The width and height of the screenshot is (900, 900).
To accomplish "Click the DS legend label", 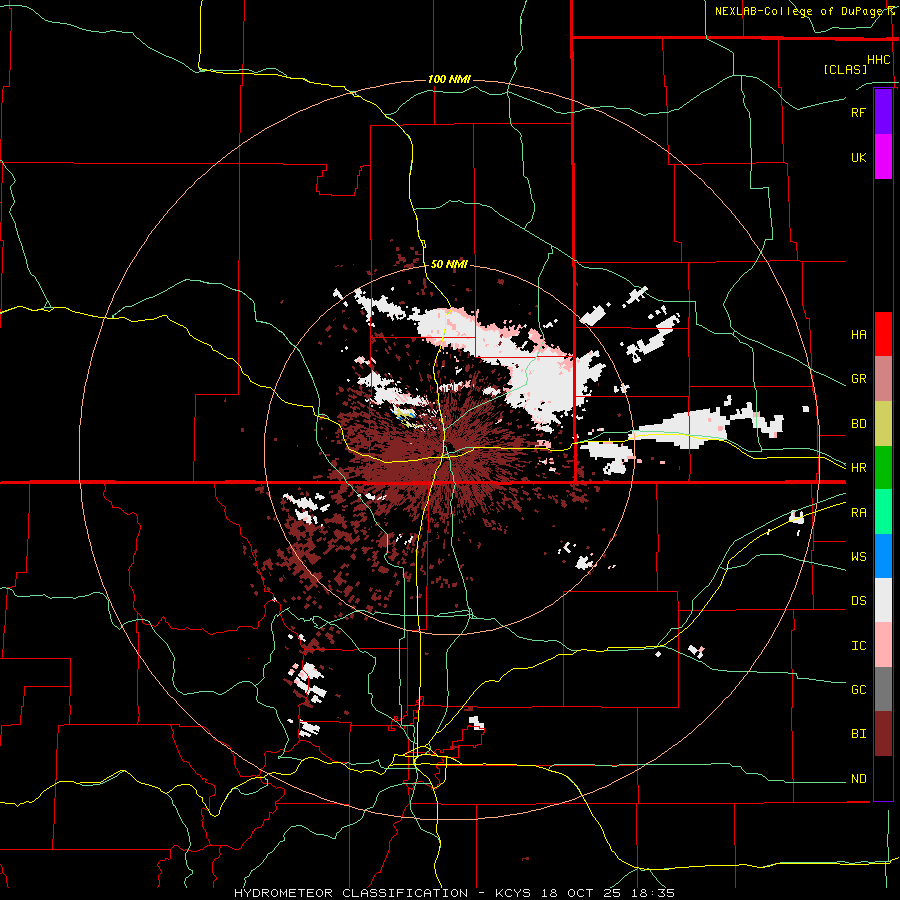I will [x=858, y=601].
